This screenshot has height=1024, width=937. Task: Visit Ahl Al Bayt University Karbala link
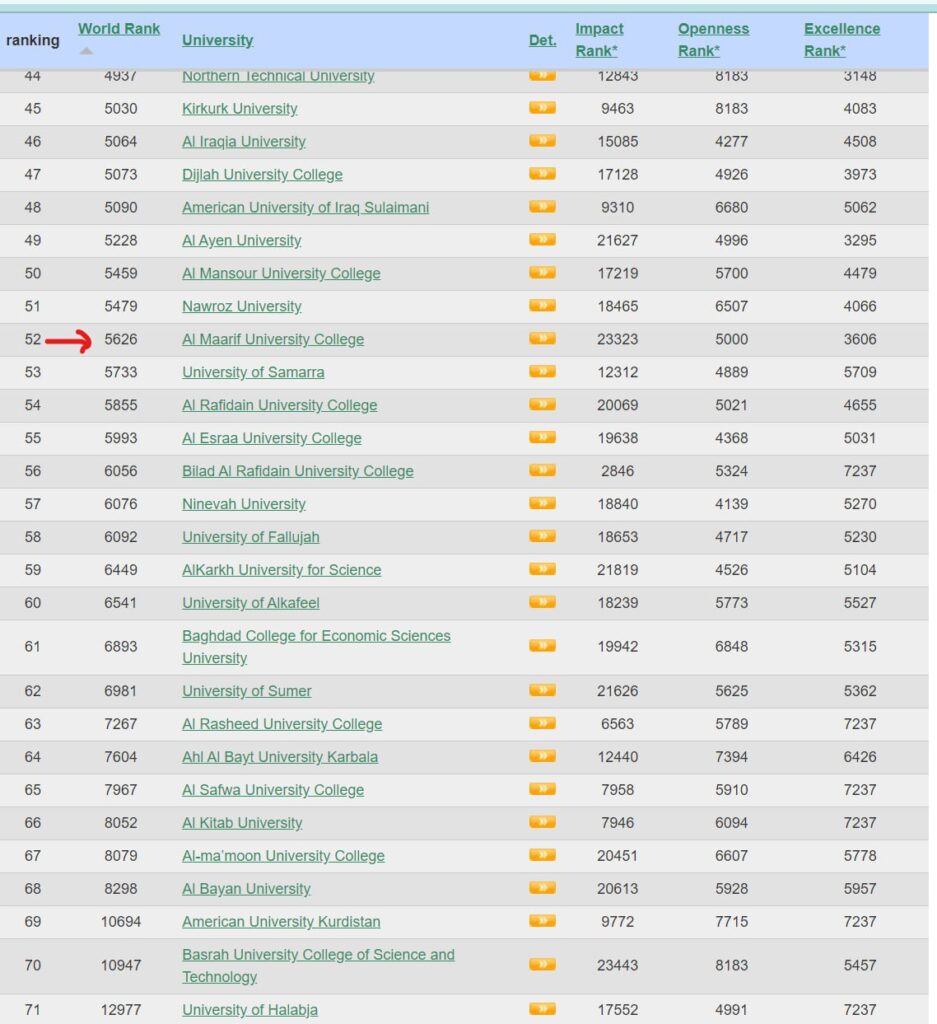click(x=279, y=757)
